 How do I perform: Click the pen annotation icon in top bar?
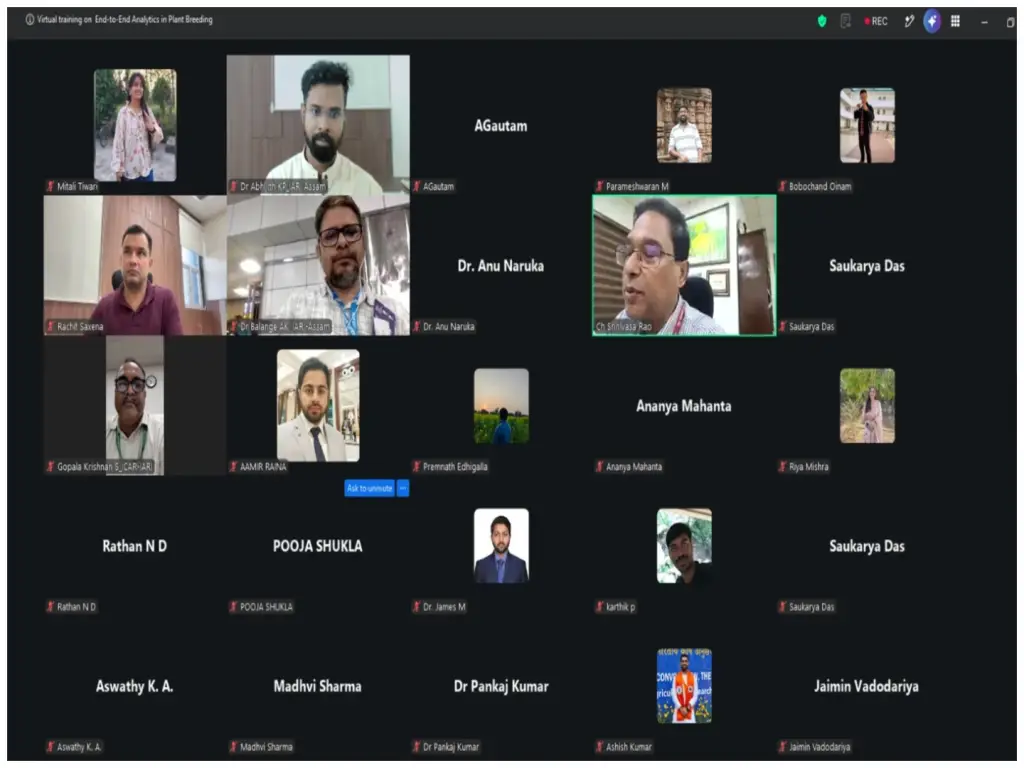click(908, 22)
